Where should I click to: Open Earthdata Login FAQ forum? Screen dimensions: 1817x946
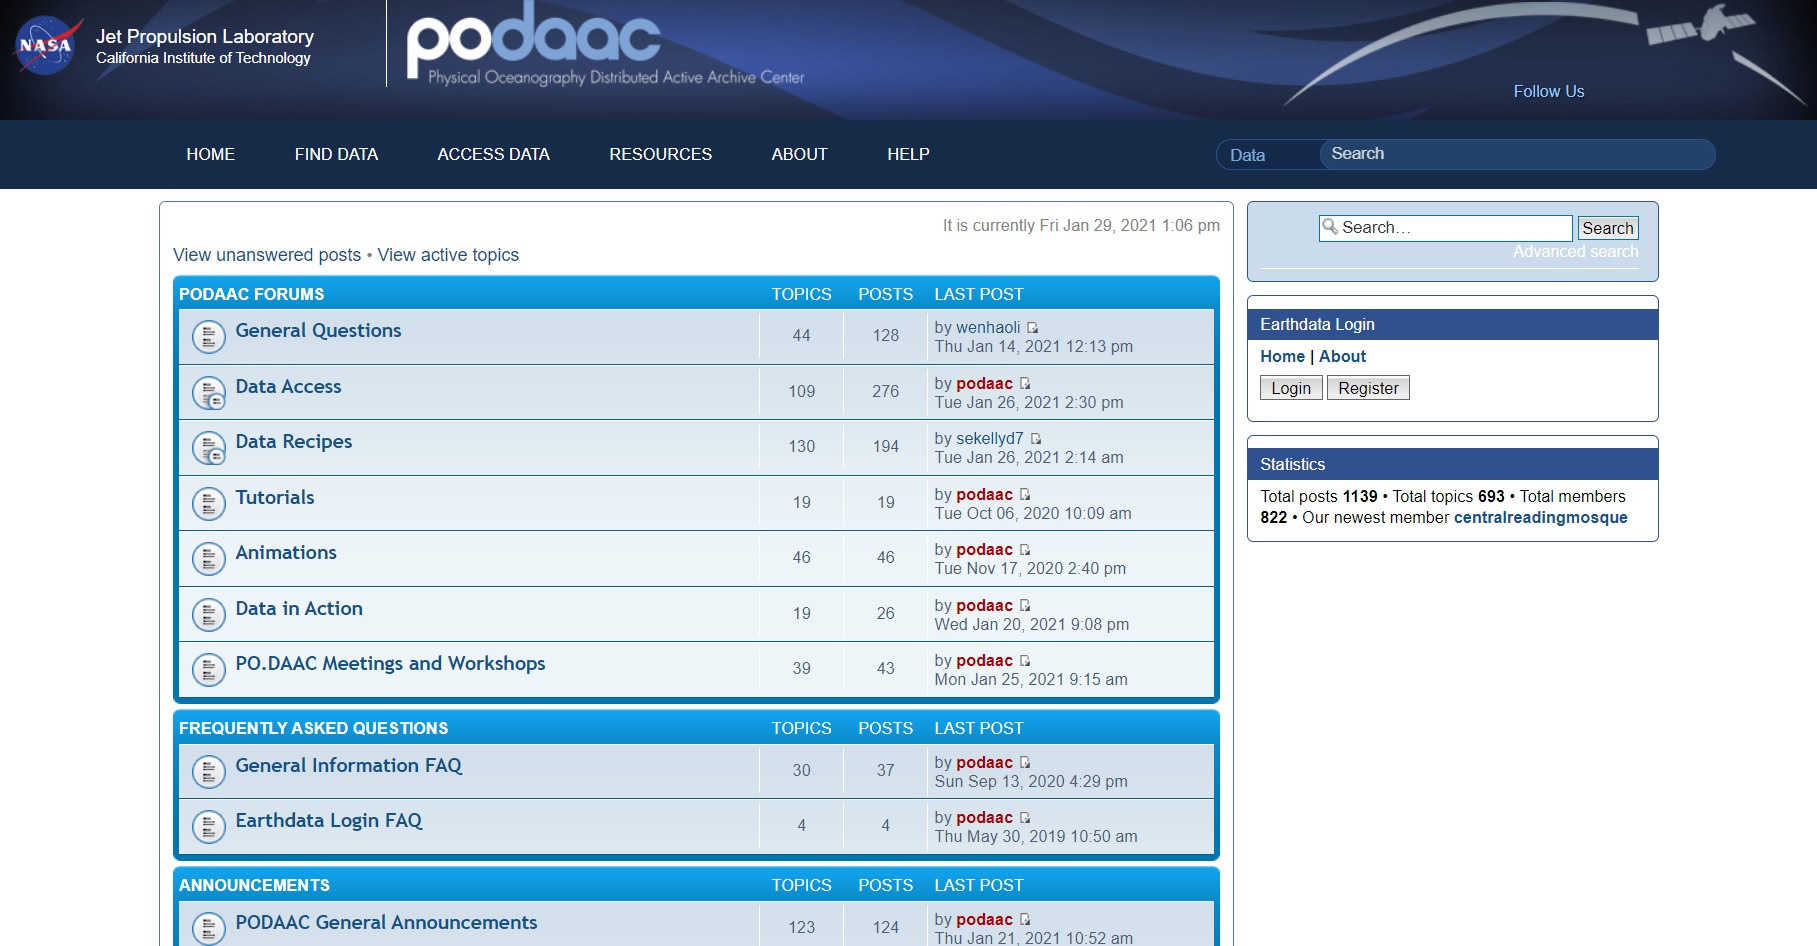pos(328,821)
